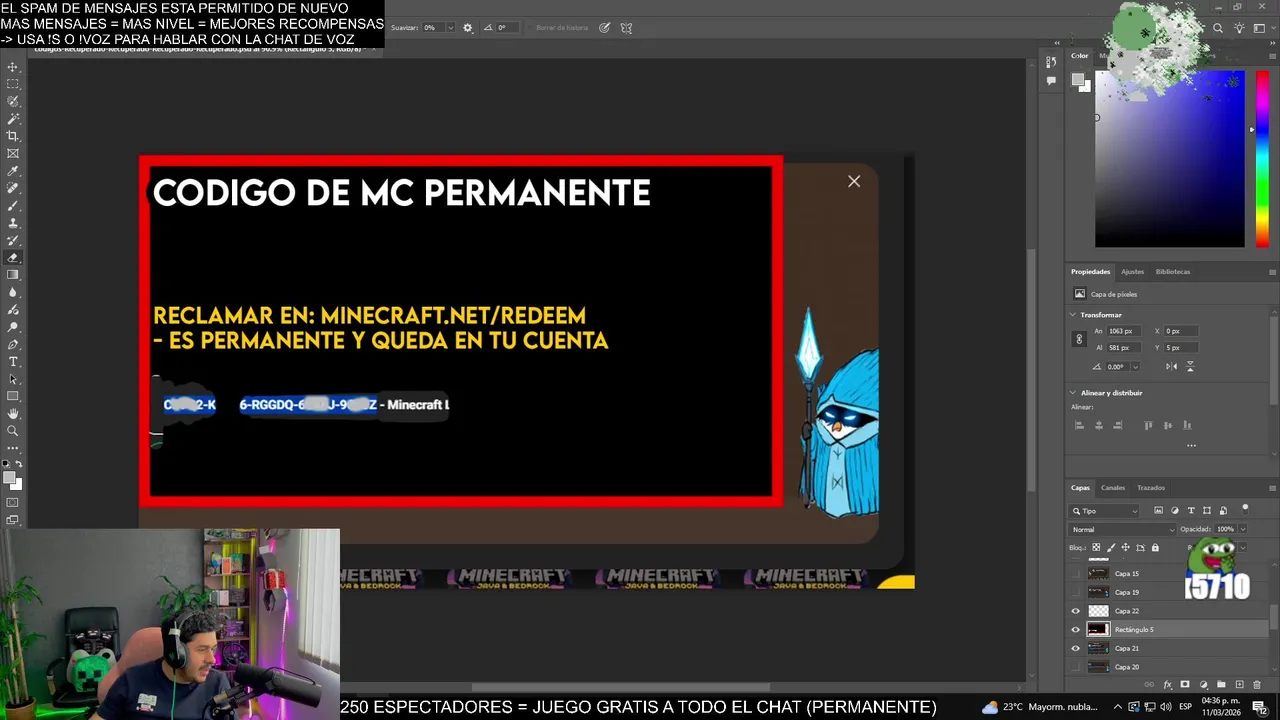Create new adjustment layer
The image size is (1280, 720).
1203,684
